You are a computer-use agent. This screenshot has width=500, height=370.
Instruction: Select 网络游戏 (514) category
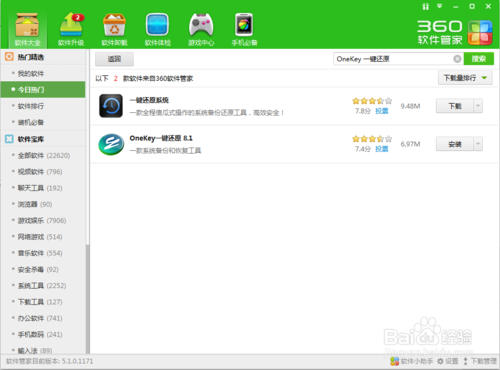pyautogui.click(x=43, y=237)
